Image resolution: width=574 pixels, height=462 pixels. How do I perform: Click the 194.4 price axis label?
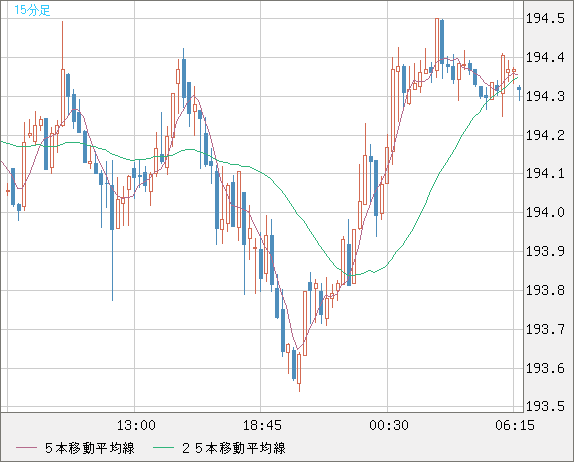click(x=545, y=57)
